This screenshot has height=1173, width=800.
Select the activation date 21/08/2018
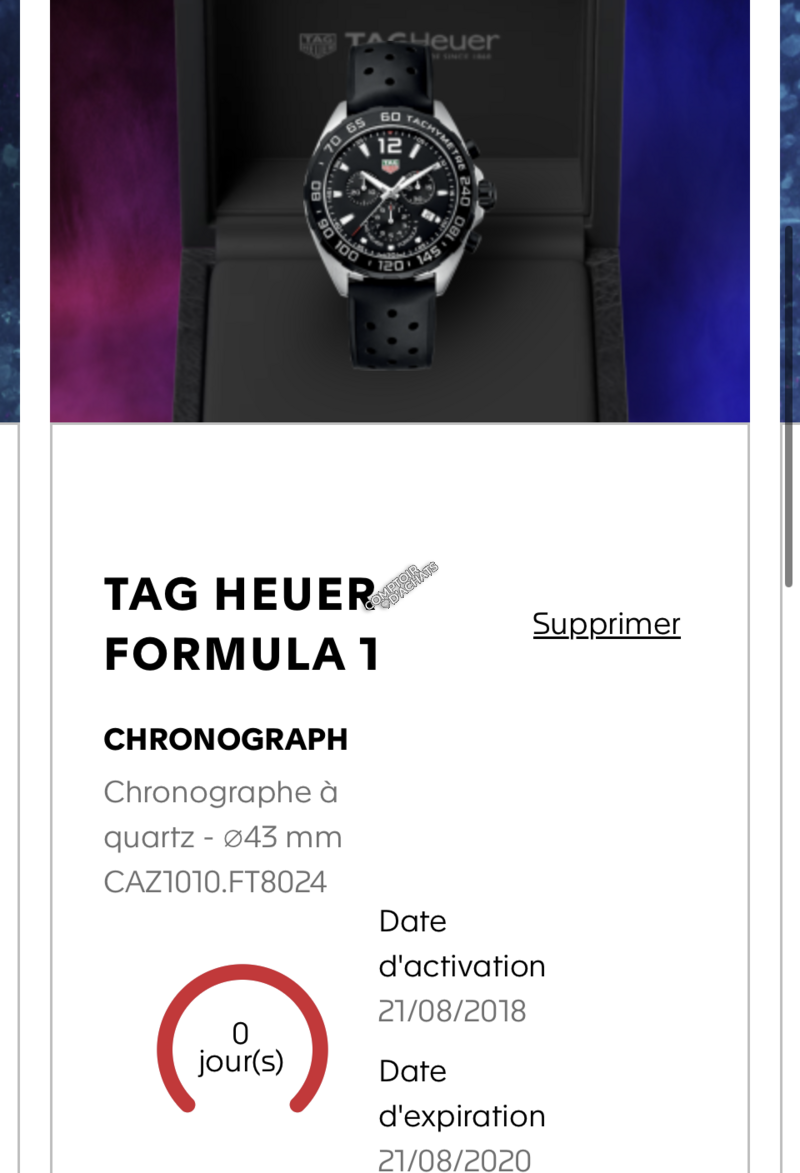(452, 1011)
